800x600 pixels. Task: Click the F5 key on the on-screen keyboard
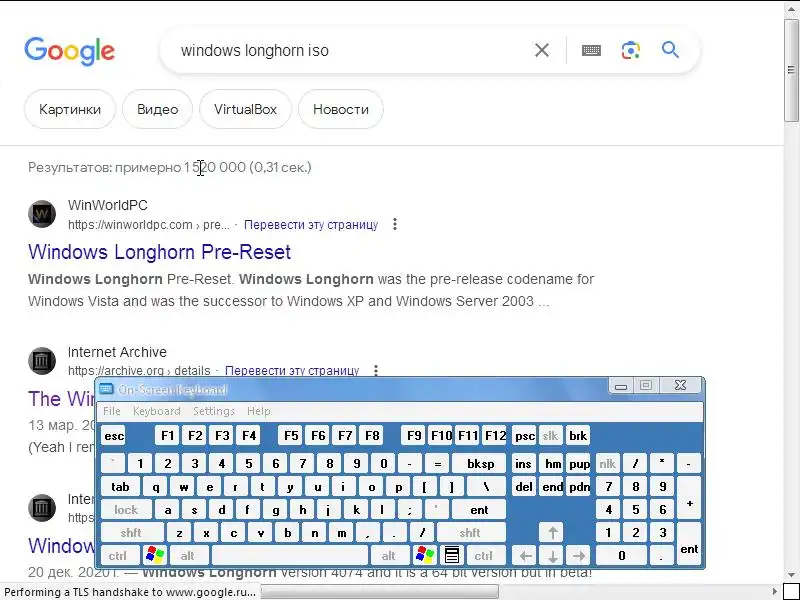tap(291, 436)
